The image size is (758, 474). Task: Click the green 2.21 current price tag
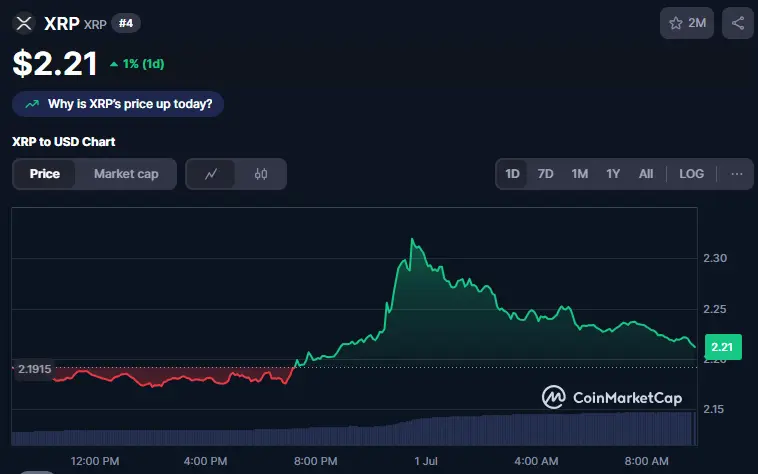click(723, 347)
